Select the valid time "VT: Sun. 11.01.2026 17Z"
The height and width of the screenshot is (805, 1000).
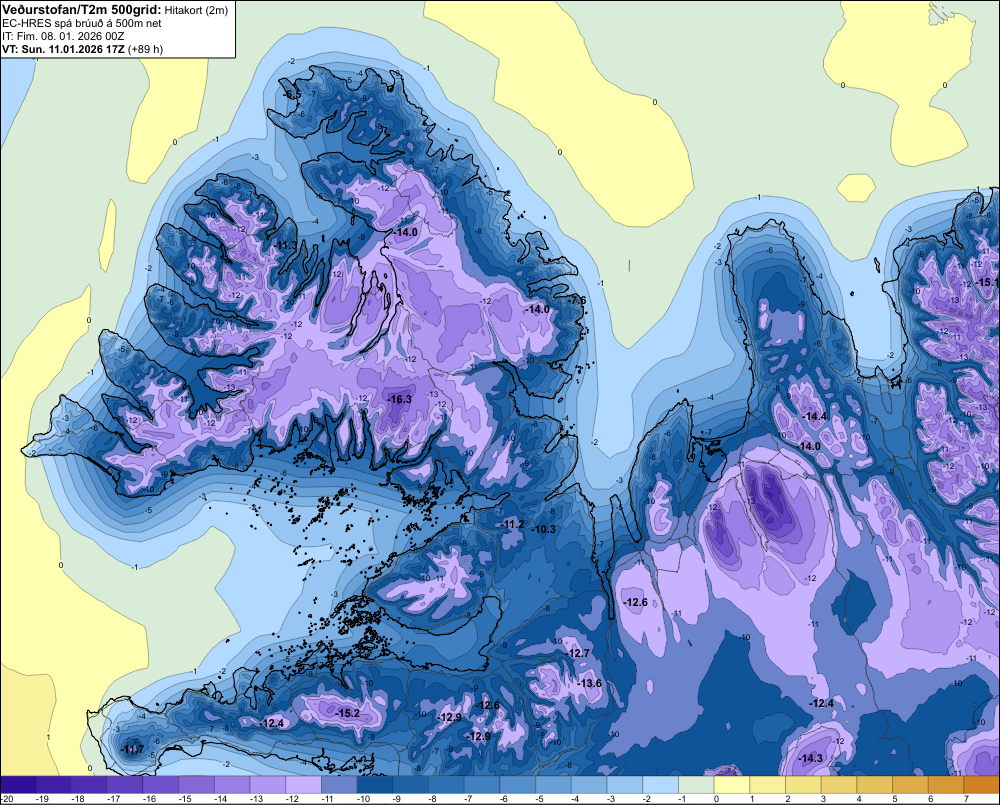pos(64,49)
